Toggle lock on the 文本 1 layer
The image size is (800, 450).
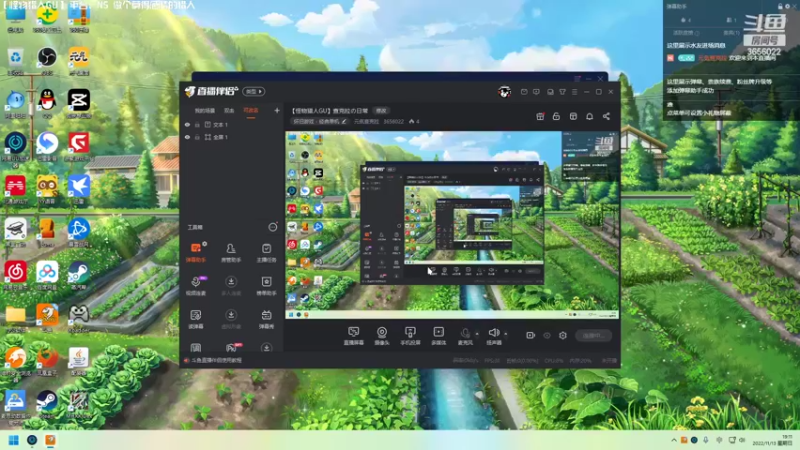(197, 124)
